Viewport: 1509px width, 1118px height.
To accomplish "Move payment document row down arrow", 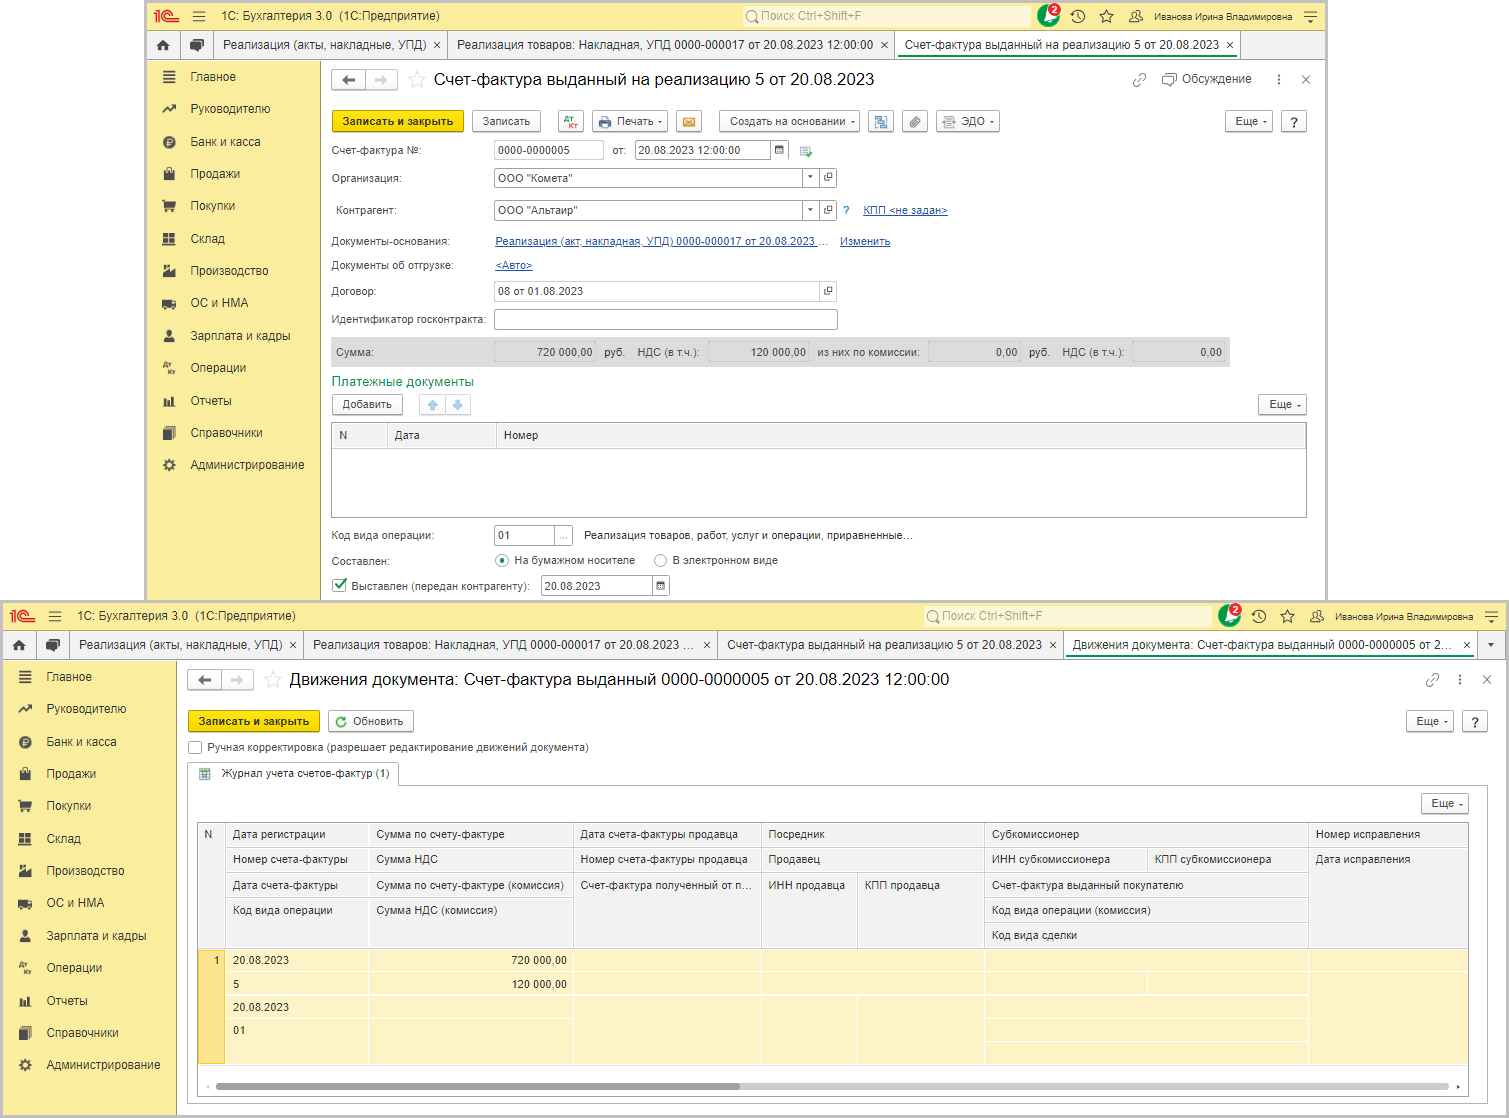I will click(458, 405).
